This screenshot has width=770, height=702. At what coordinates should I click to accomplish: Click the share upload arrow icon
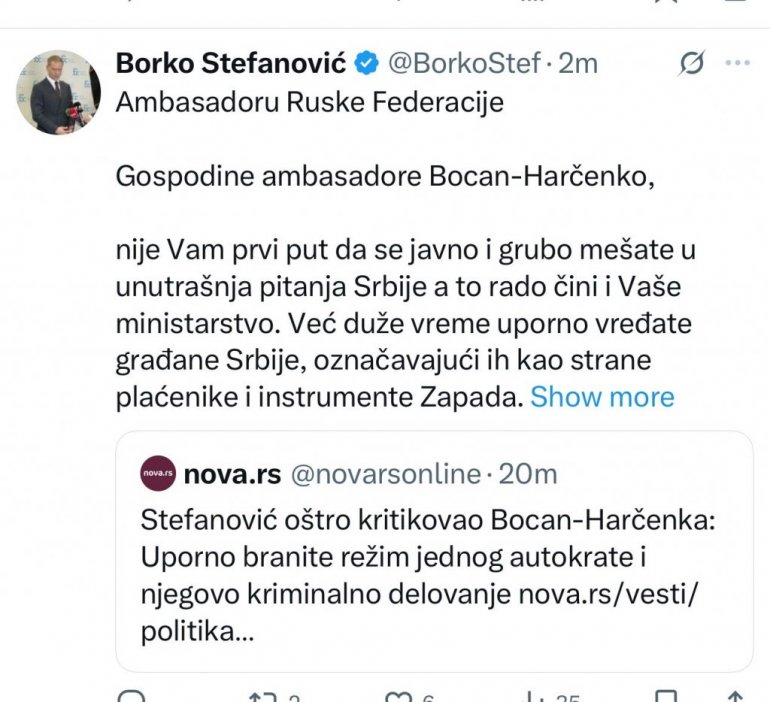[x=735, y=697]
